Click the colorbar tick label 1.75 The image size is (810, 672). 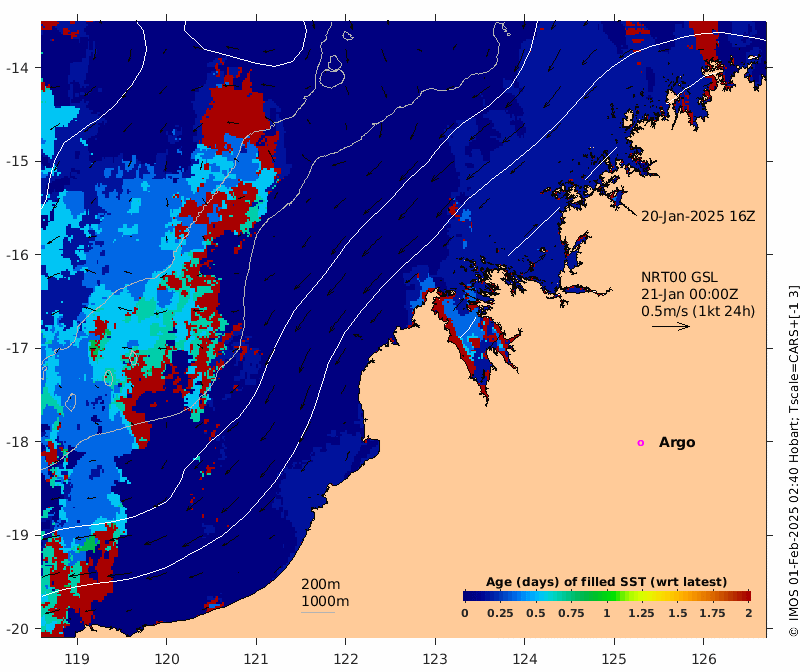(712, 613)
